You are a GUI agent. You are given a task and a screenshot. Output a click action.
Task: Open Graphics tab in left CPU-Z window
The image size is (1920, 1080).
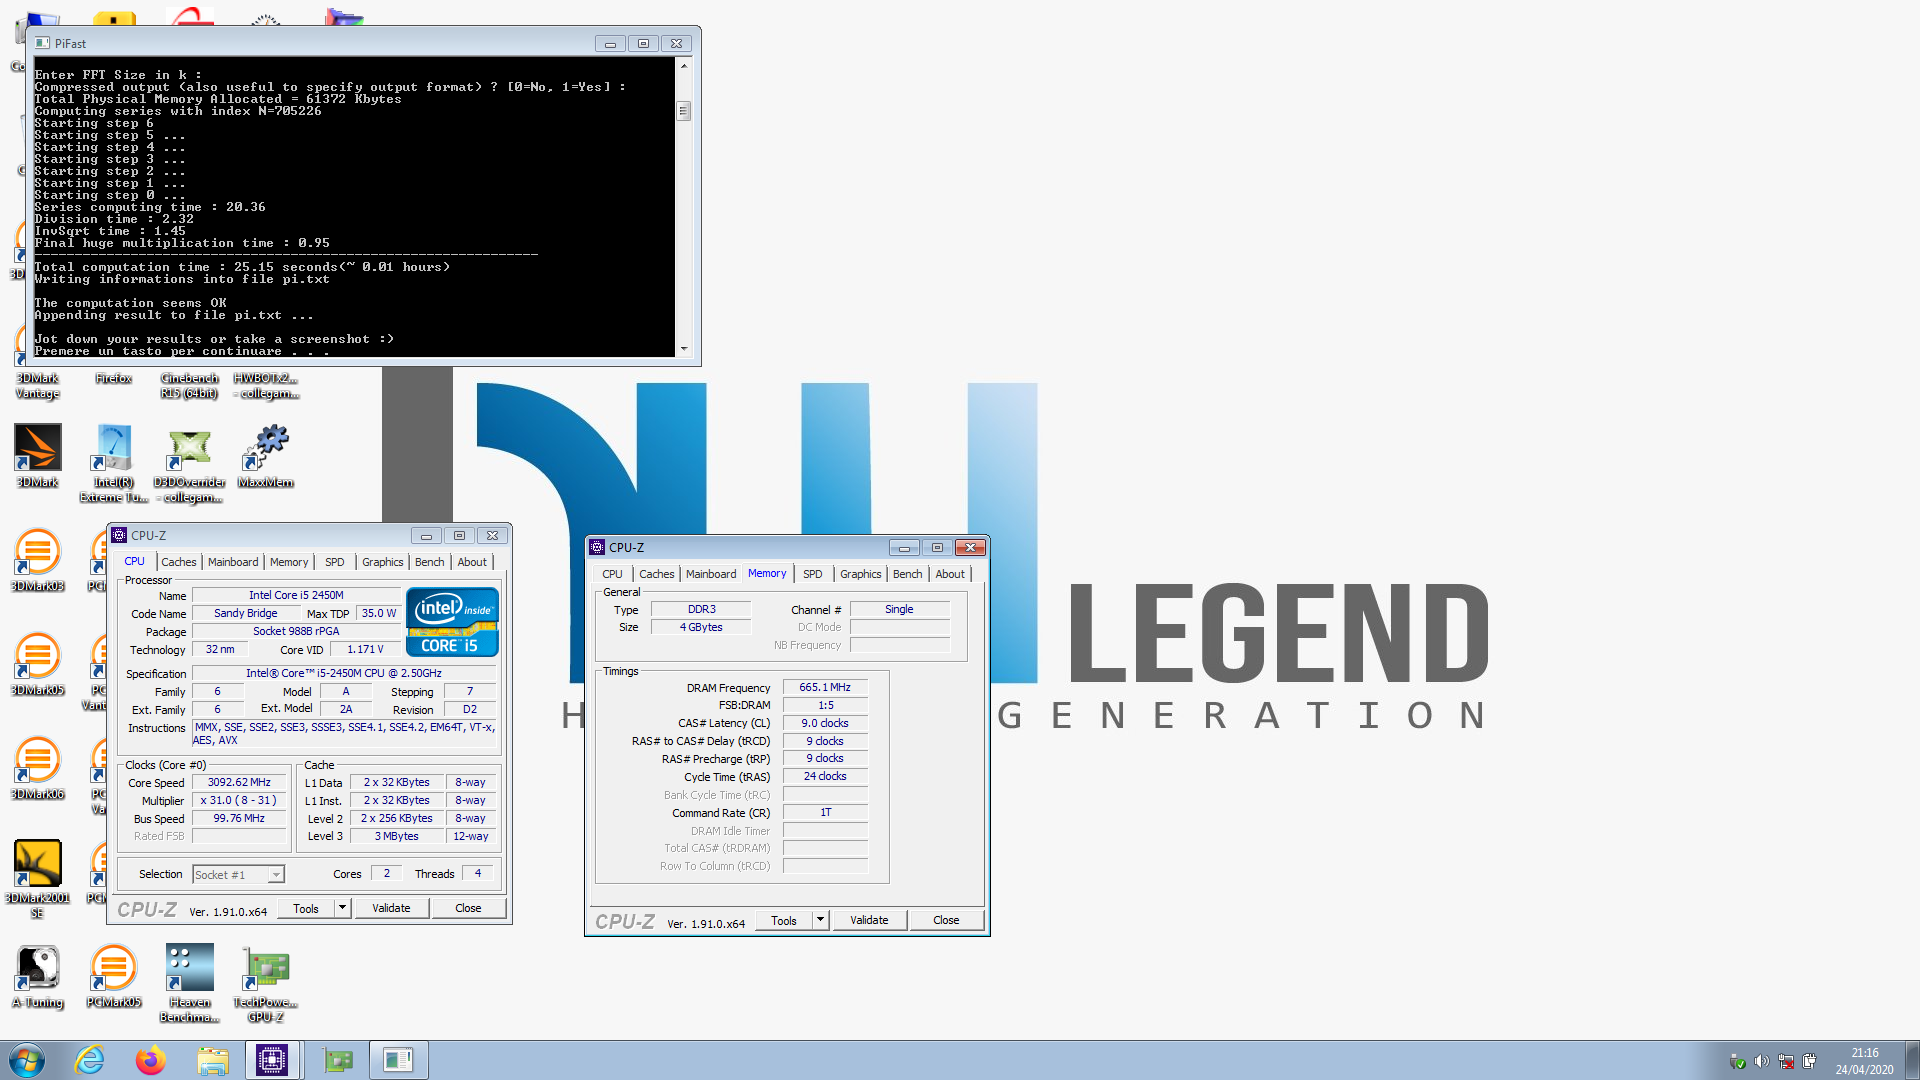[383, 562]
